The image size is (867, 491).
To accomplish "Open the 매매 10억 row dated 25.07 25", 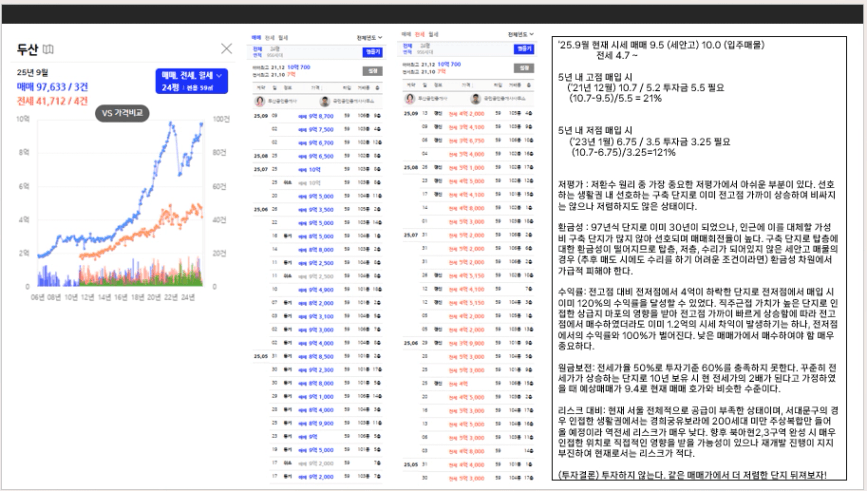I will [317, 169].
